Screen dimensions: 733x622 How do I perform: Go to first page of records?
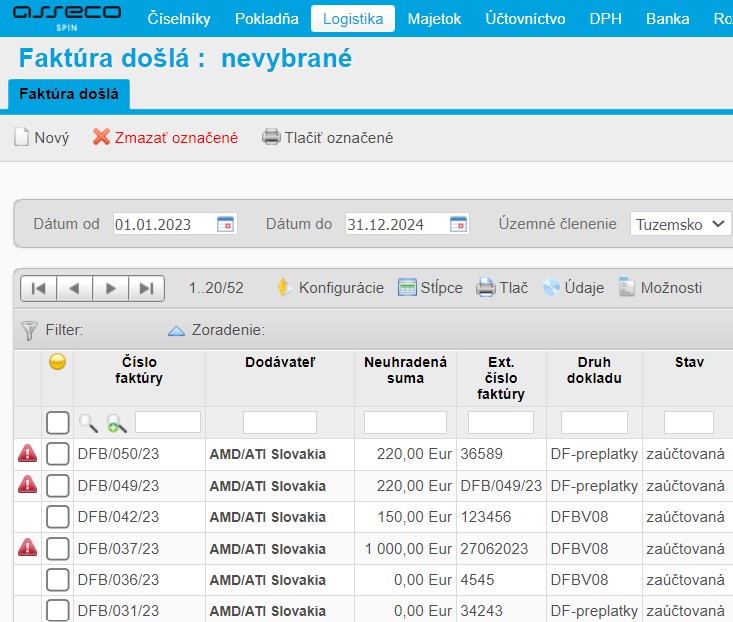click(38, 288)
